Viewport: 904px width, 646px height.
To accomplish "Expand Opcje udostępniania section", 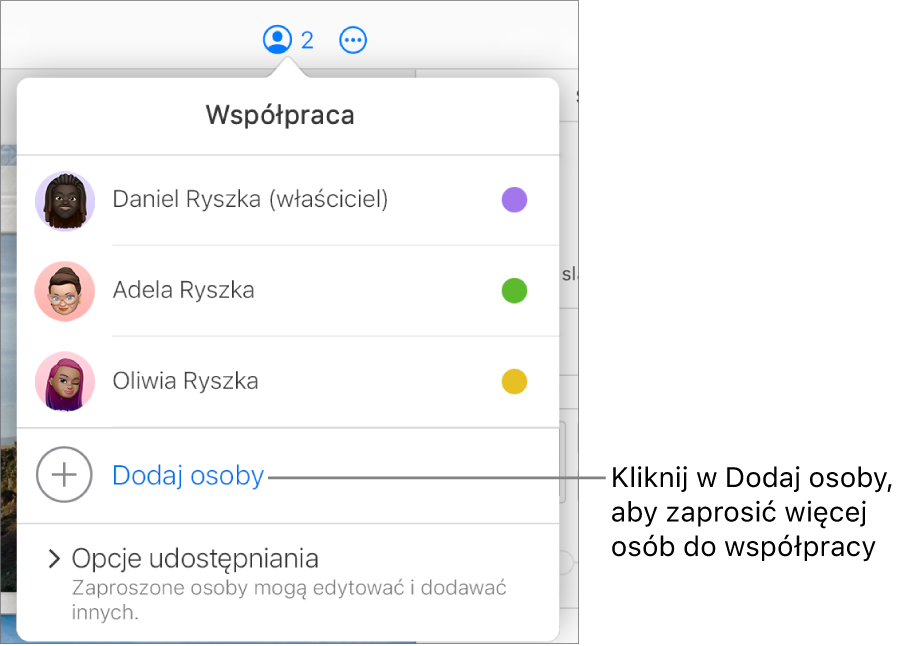I will tap(195, 559).
